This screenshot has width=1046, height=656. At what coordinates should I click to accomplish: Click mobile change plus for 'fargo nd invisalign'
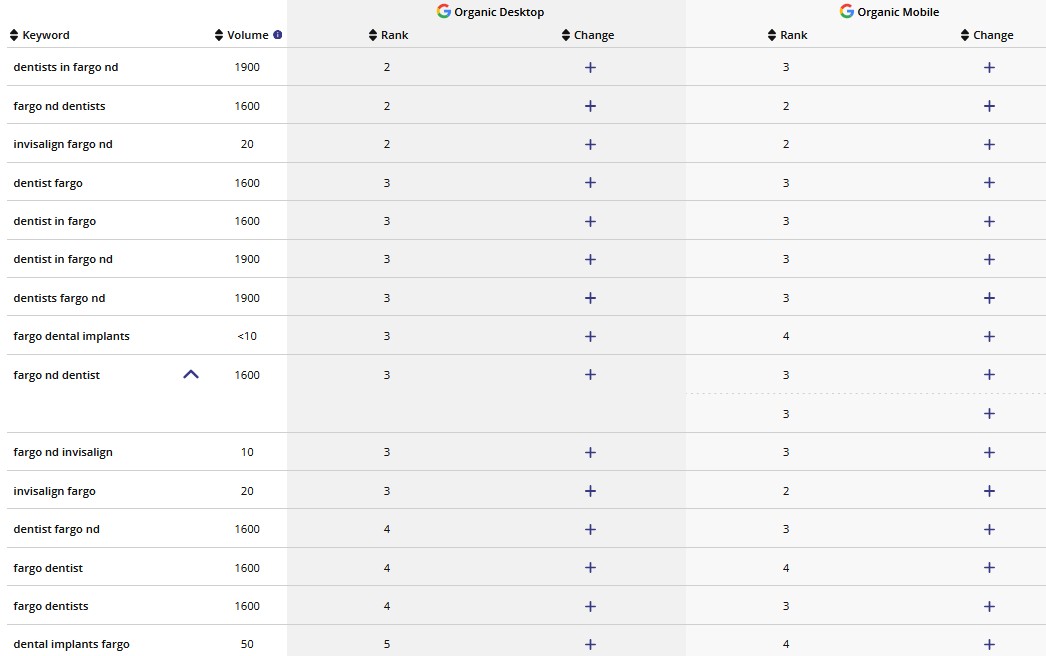[989, 452]
